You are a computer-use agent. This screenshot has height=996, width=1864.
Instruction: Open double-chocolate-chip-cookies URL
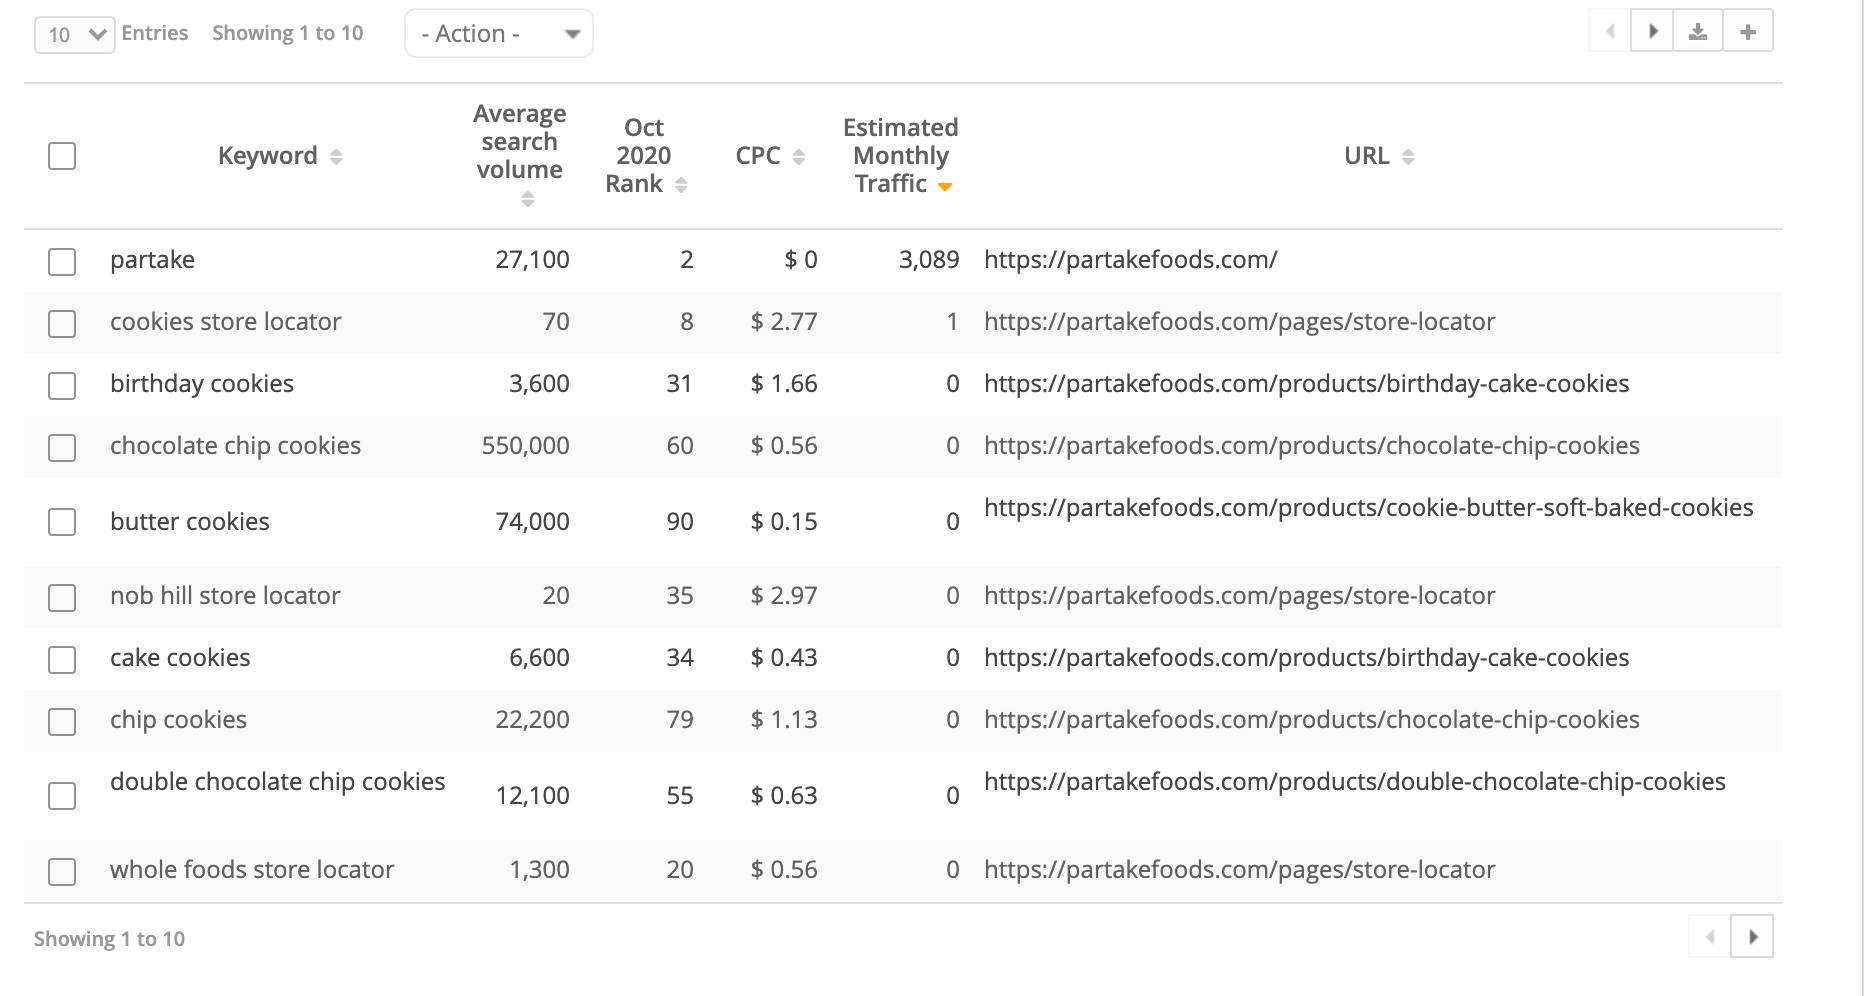tap(1355, 782)
